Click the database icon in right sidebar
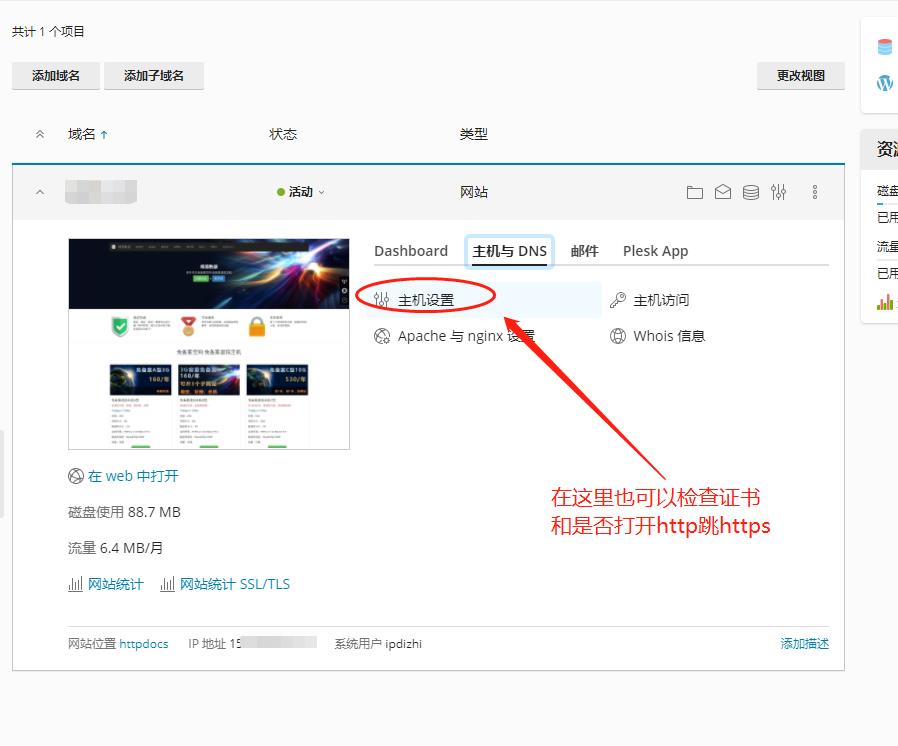 (885, 47)
